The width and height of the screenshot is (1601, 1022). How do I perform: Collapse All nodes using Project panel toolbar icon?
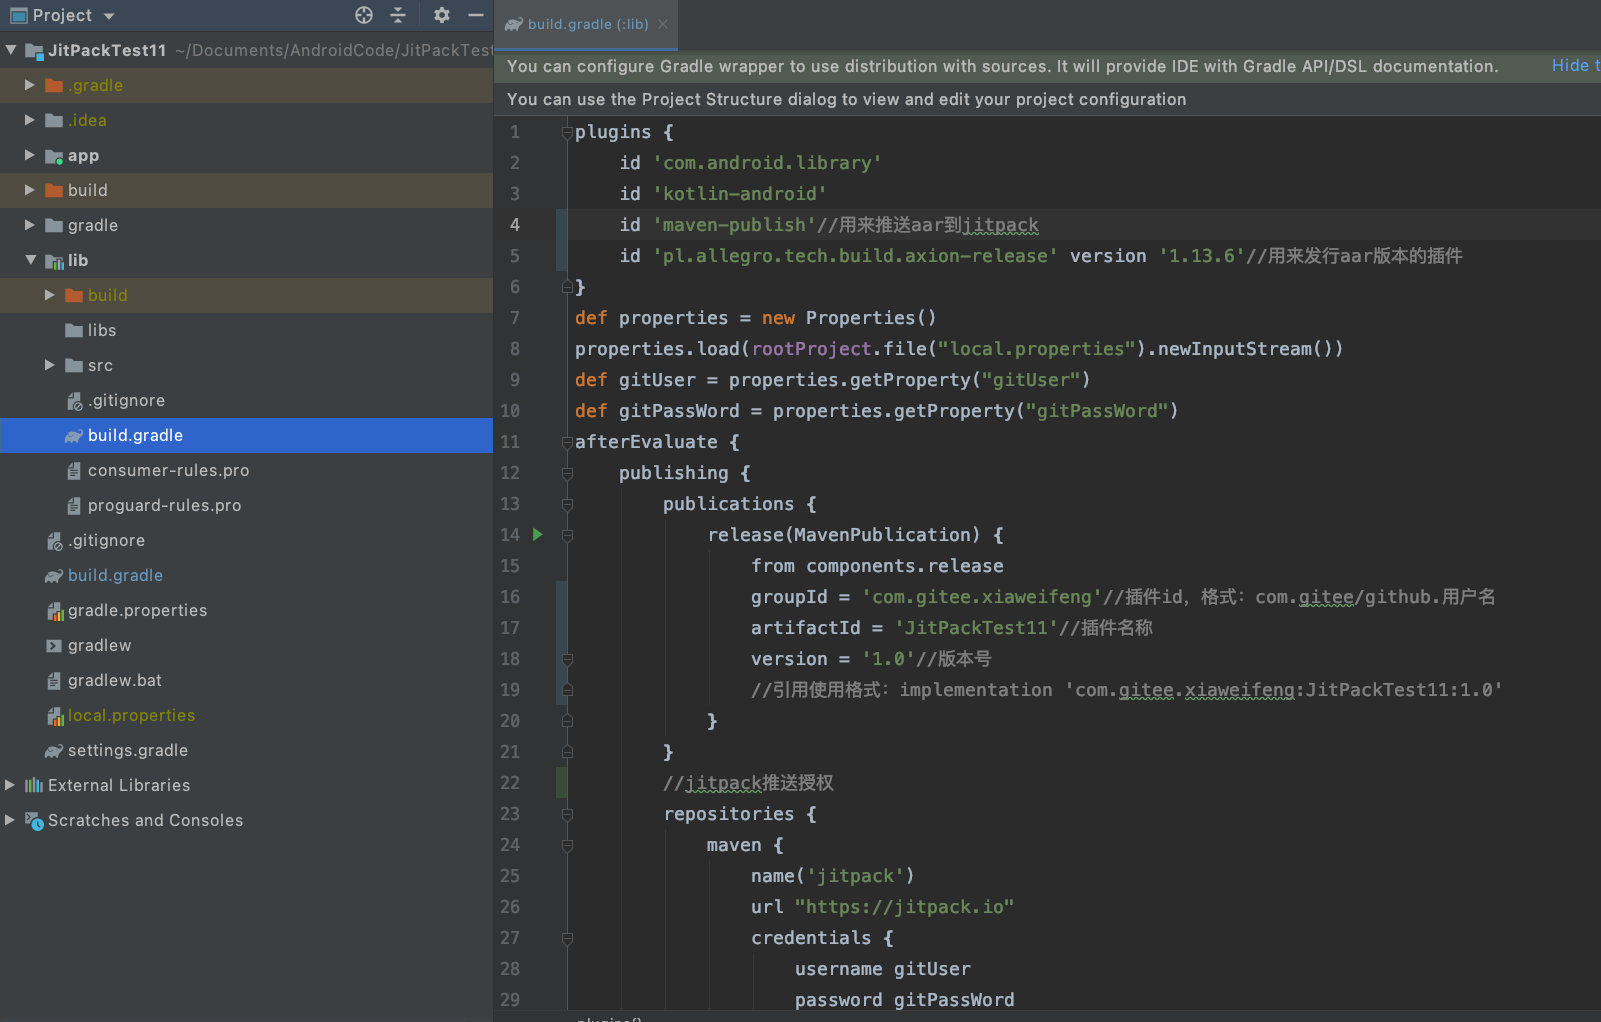click(x=397, y=15)
